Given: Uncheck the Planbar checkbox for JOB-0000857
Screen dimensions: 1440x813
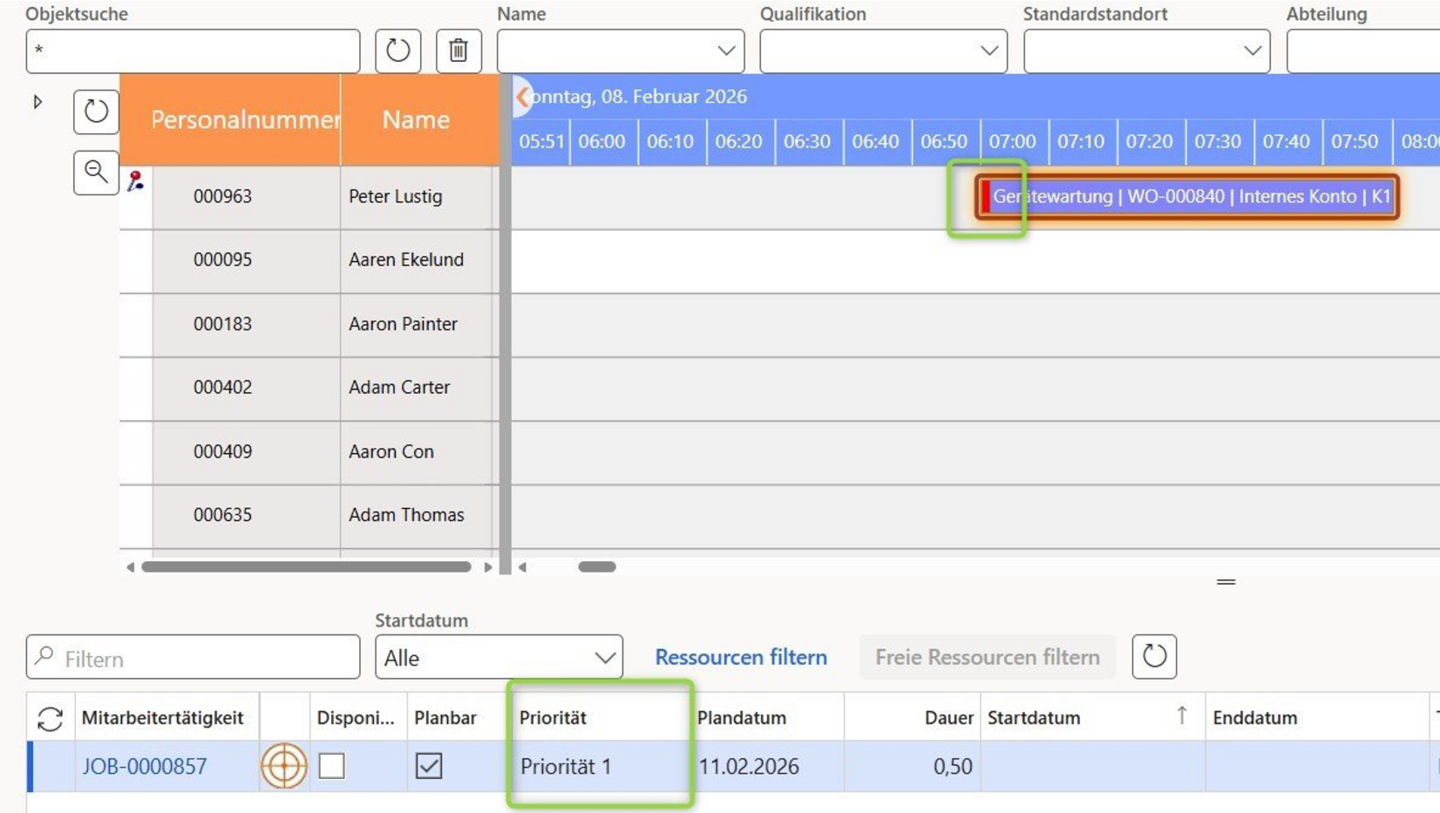Looking at the screenshot, I should (429, 766).
